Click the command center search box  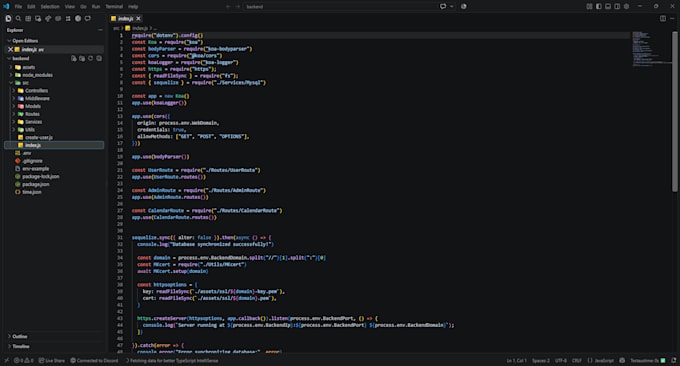pyautogui.click(x=340, y=7)
